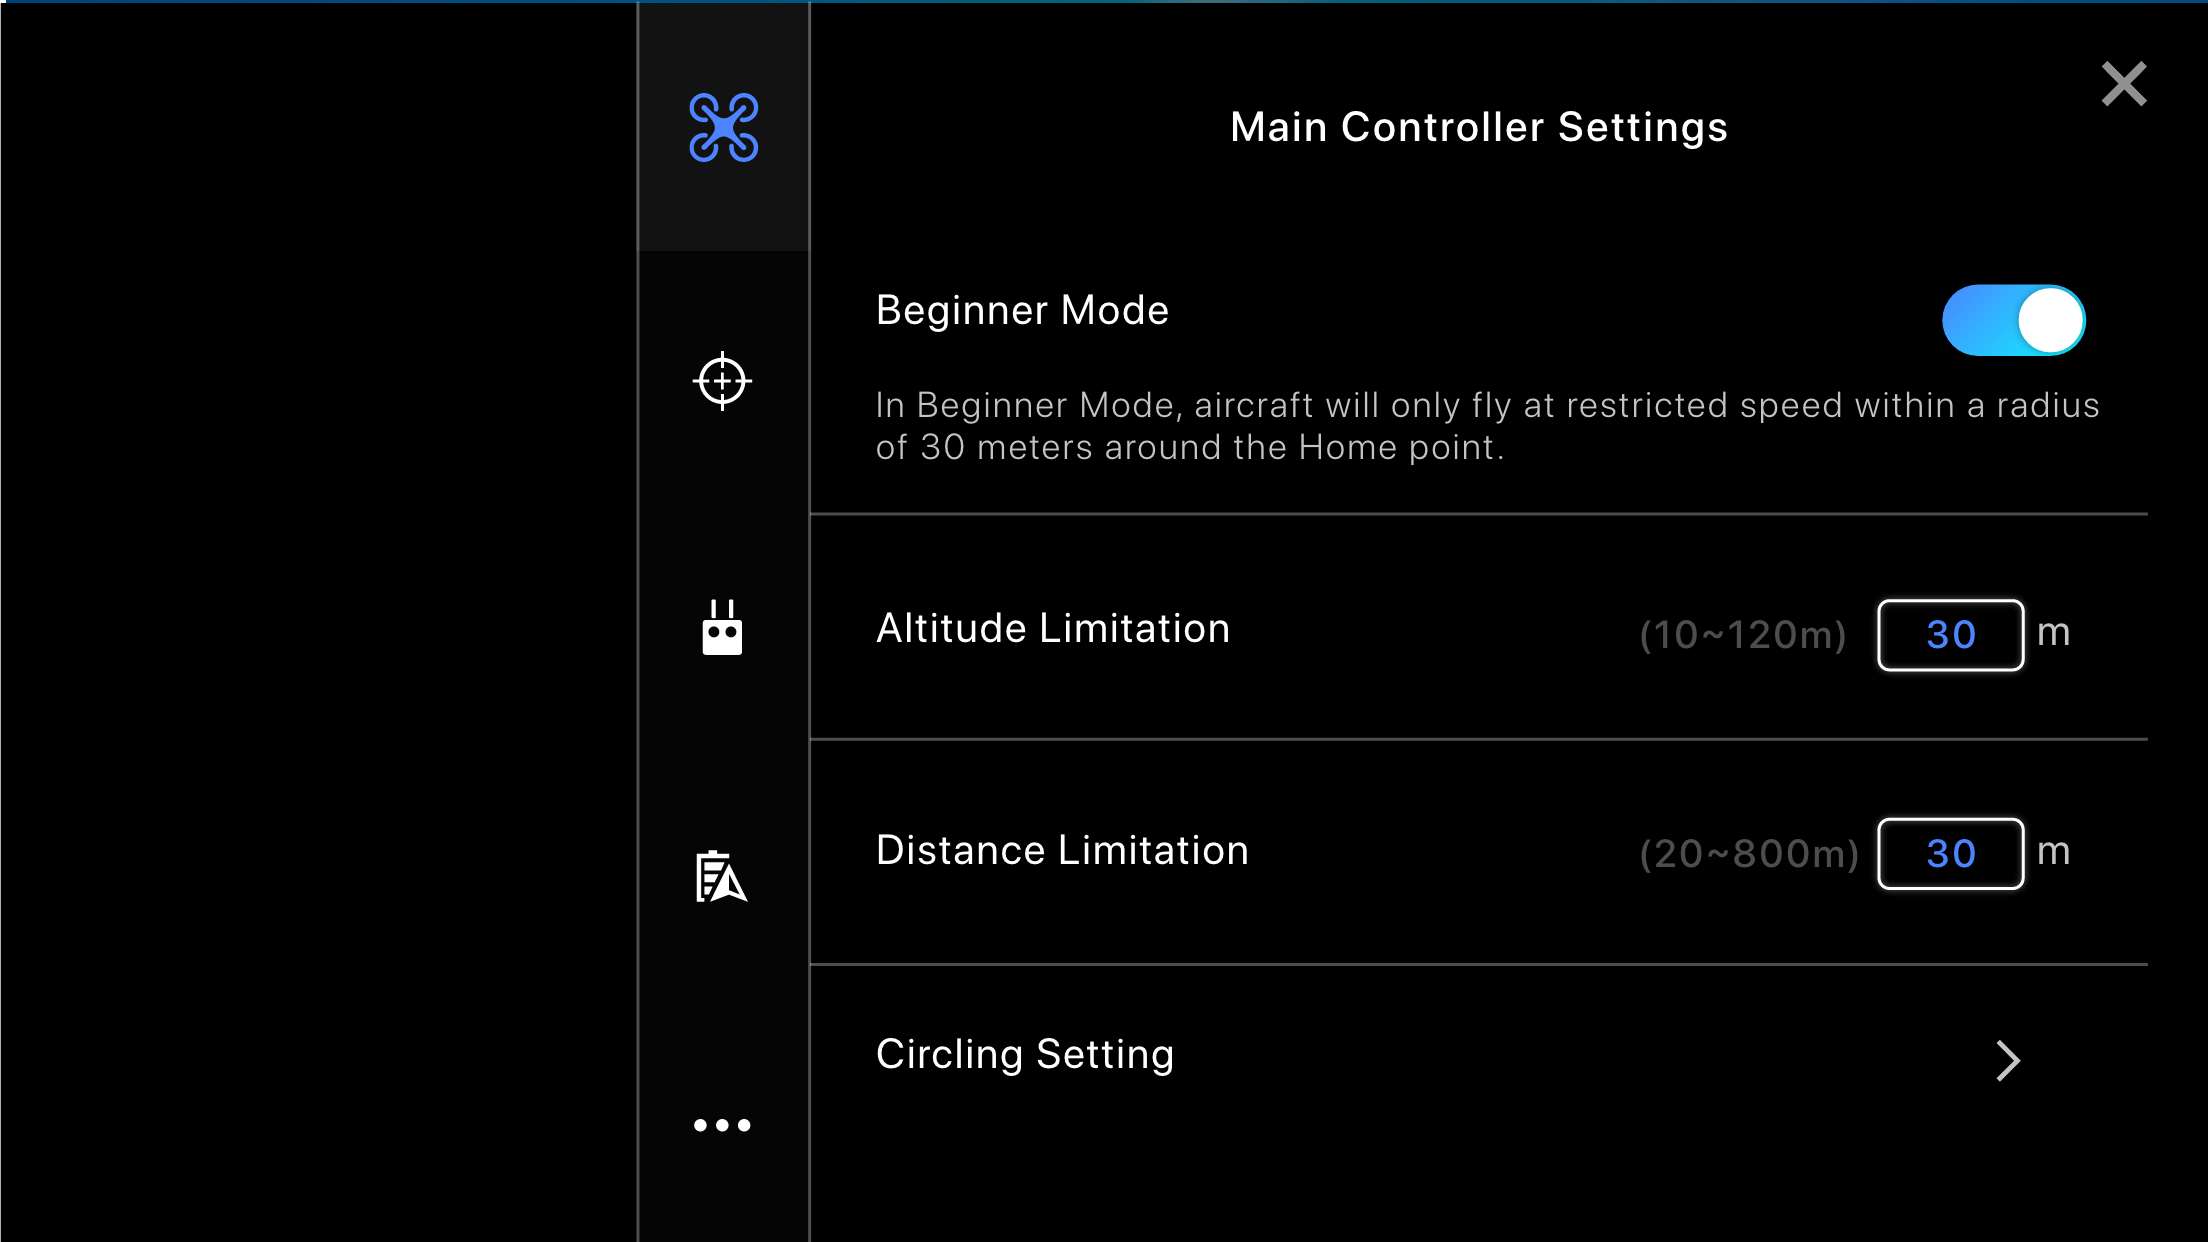Click the (20~800m) distance range hint
Viewport: 2208px width, 1242px height.
click(1748, 854)
